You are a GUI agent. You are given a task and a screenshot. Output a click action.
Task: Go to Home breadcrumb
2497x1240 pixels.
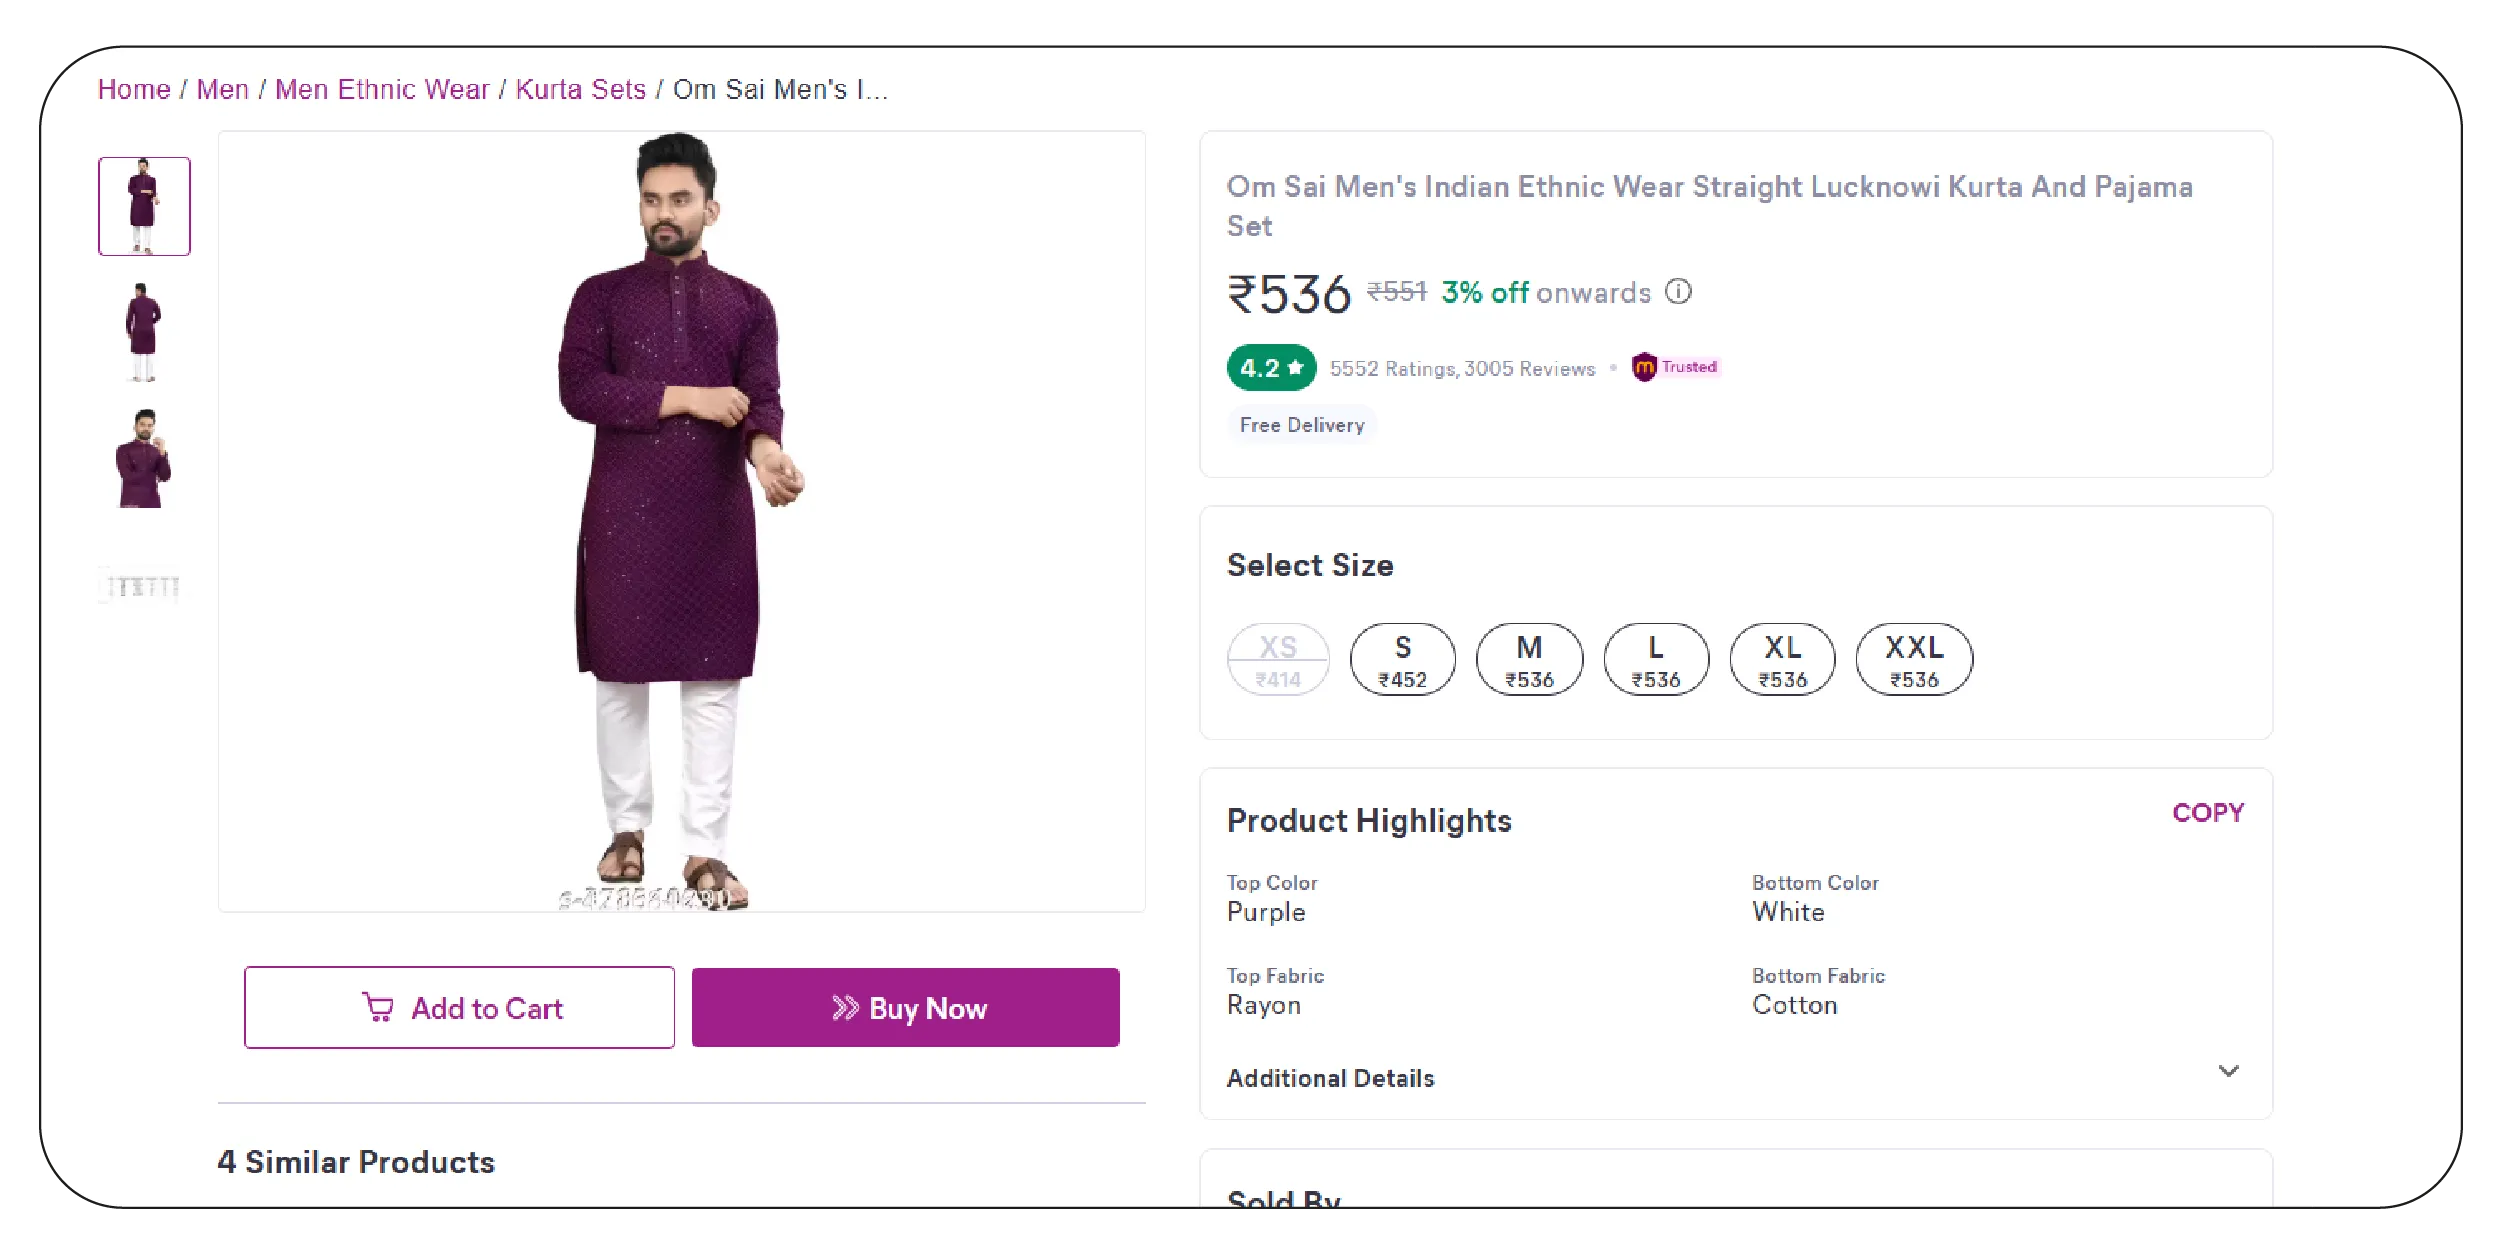pyautogui.click(x=134, y=90)
